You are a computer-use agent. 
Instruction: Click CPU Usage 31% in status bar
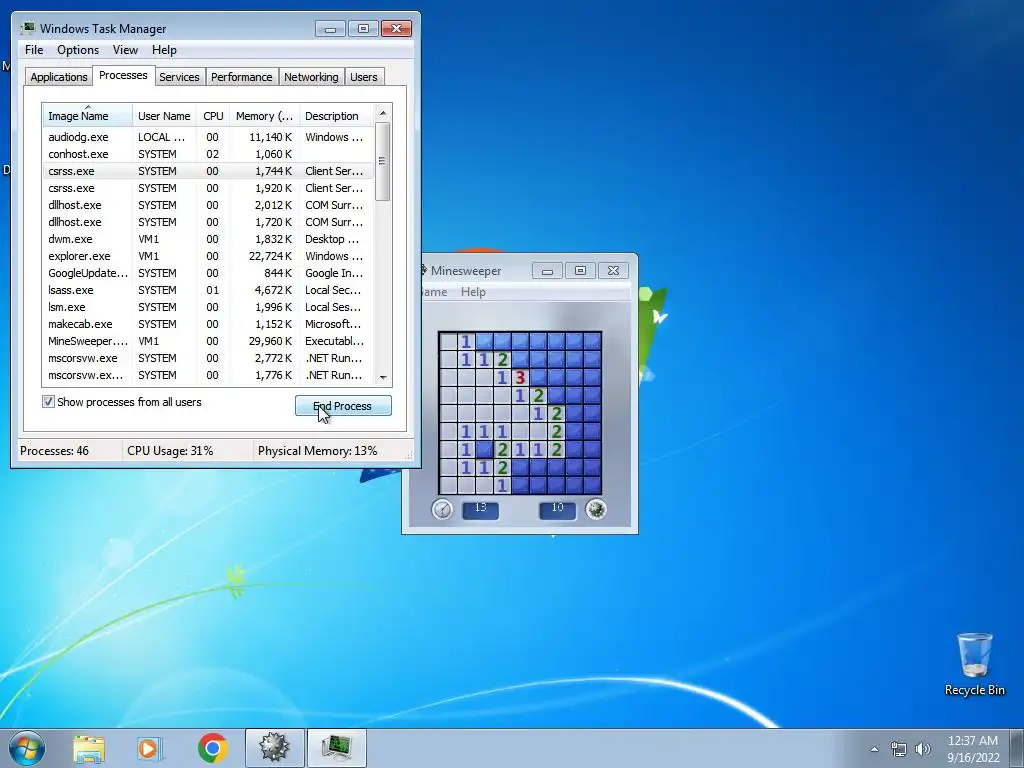pyautogui.click(x=170, y=451)
